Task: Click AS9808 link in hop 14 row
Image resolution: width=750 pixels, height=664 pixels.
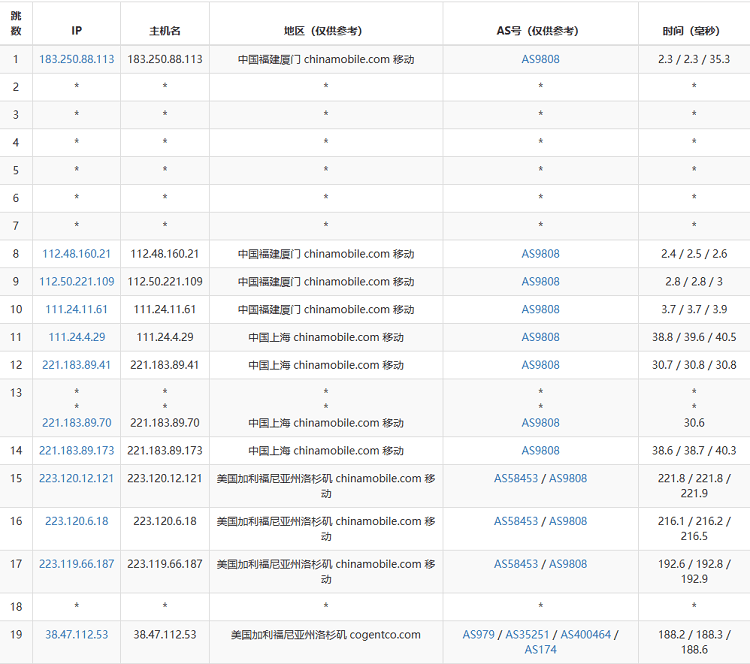Action: click(x=540, y=451)
